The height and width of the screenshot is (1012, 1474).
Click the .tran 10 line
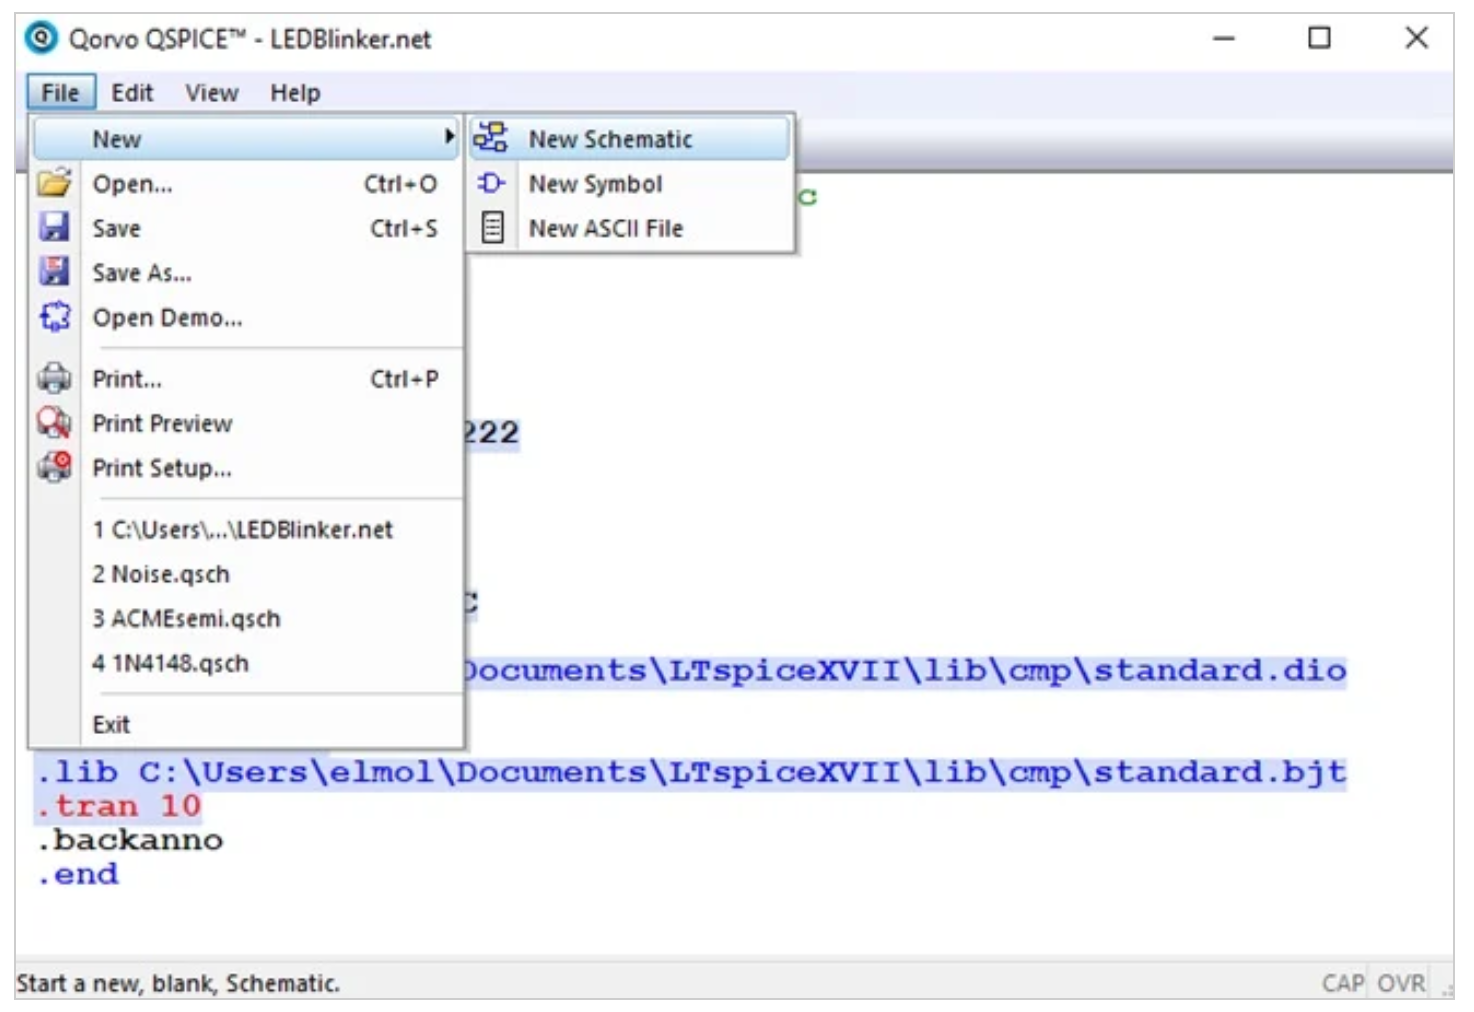(119, 806)
